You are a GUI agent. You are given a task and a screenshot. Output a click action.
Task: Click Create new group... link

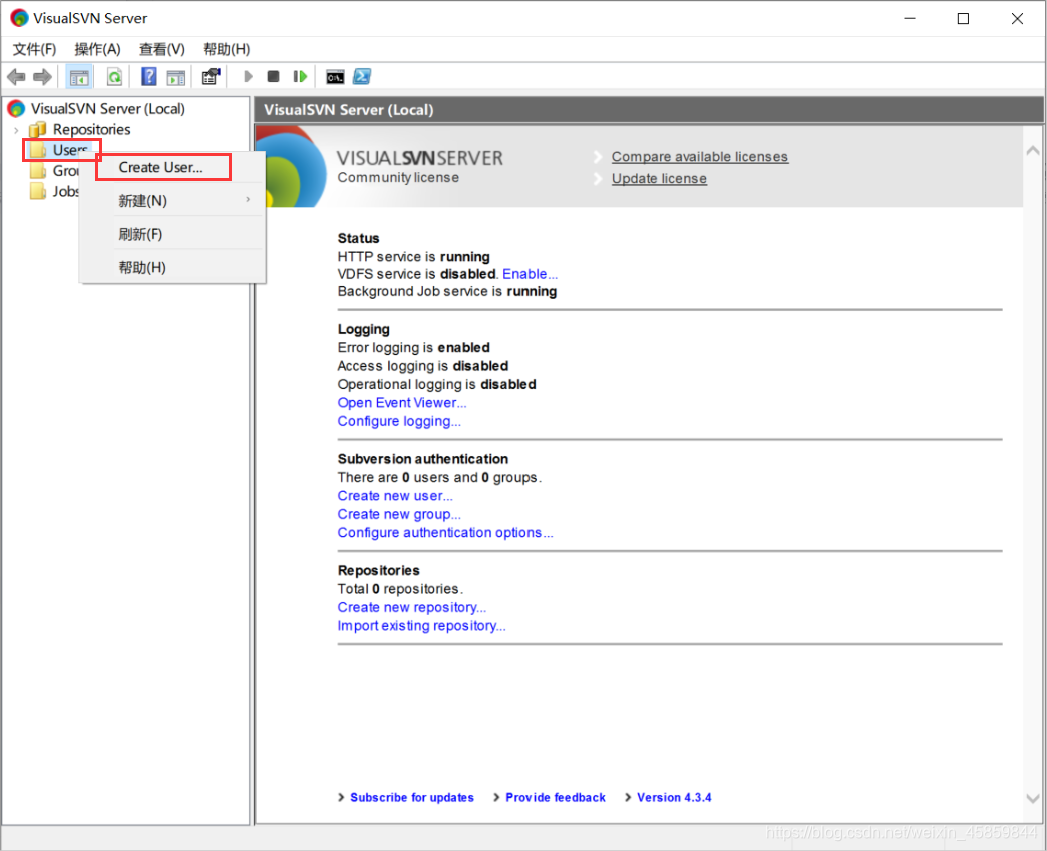tap(399, 514)
